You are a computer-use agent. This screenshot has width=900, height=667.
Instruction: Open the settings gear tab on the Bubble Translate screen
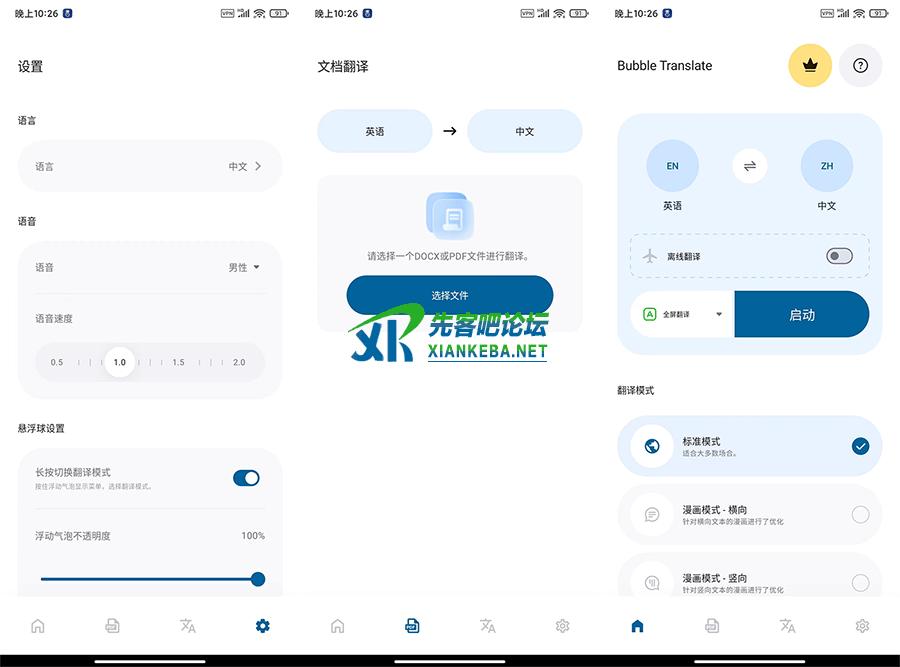pyautogui.click(x=862, y=626)
